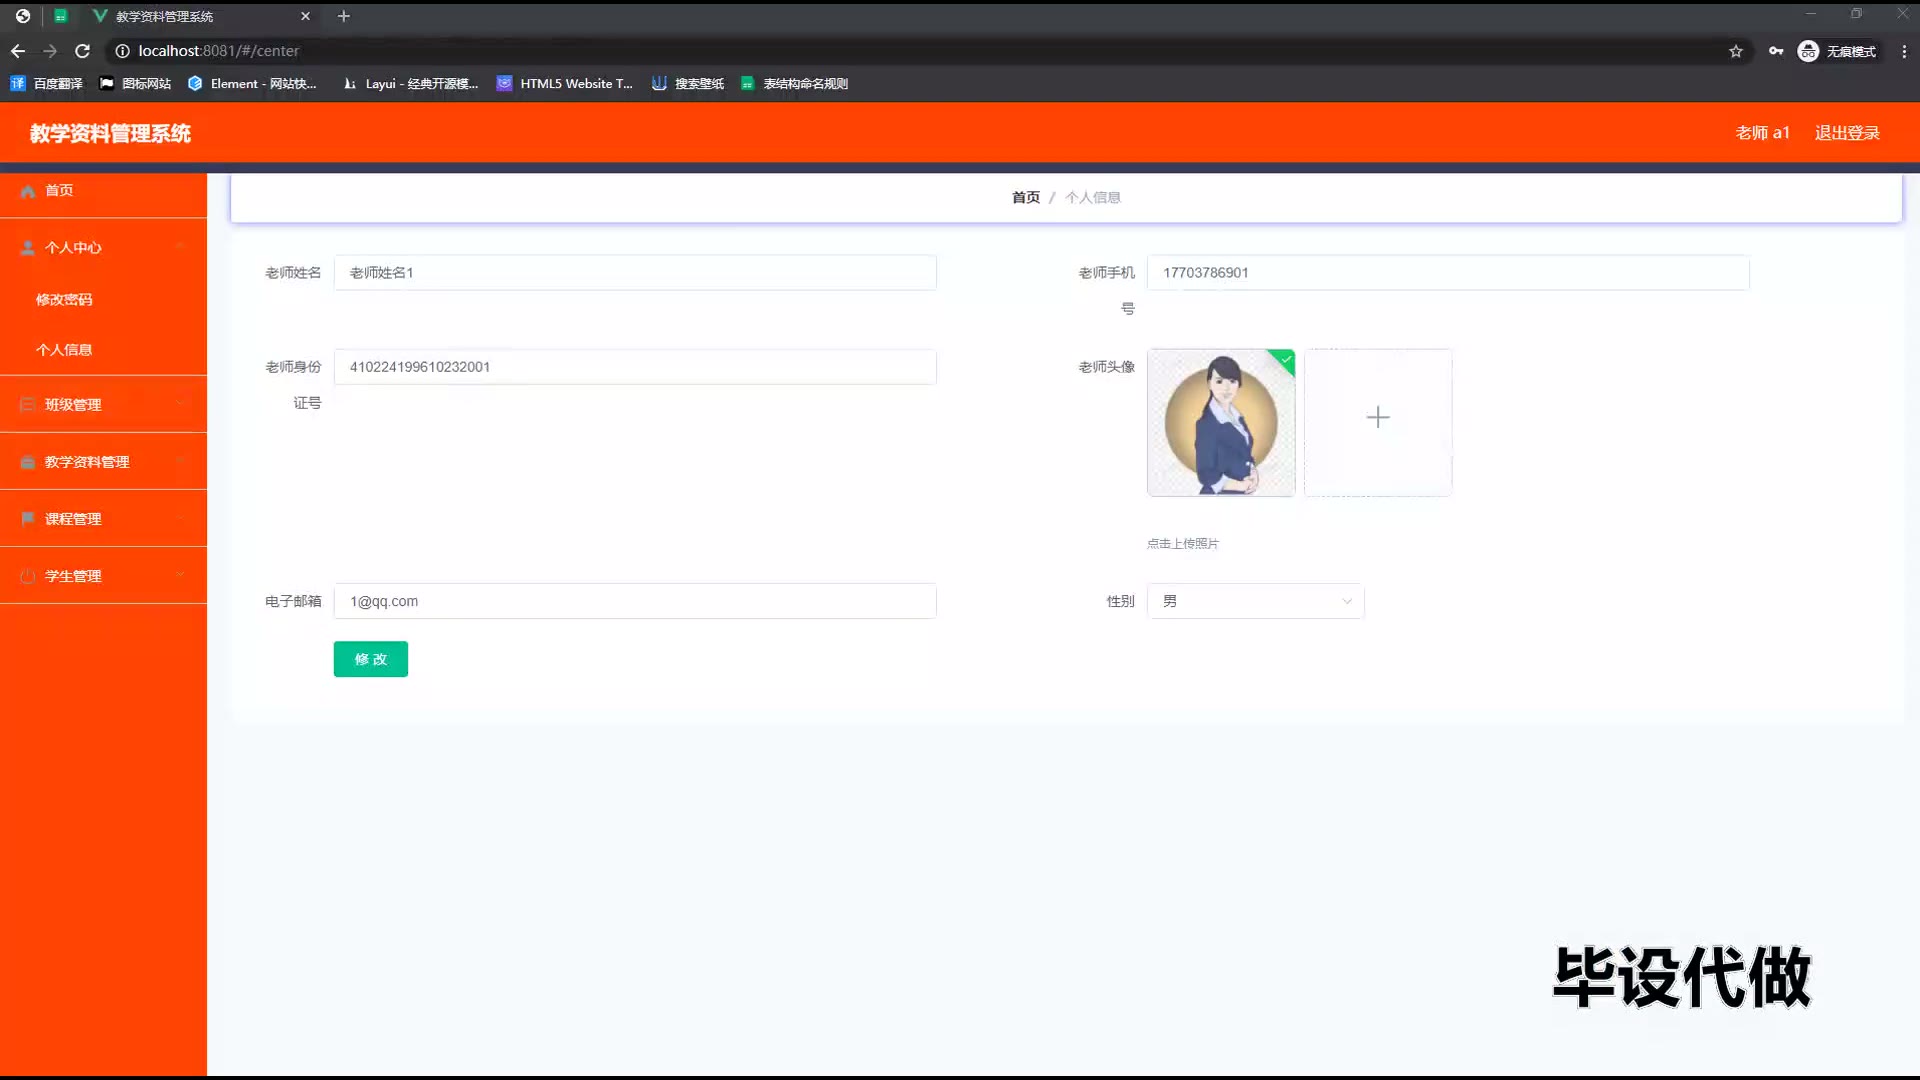The height and width of the screenshot is (1080, 1920).
Task: Reload the page with refresh icon
Action: coord(83,51)
